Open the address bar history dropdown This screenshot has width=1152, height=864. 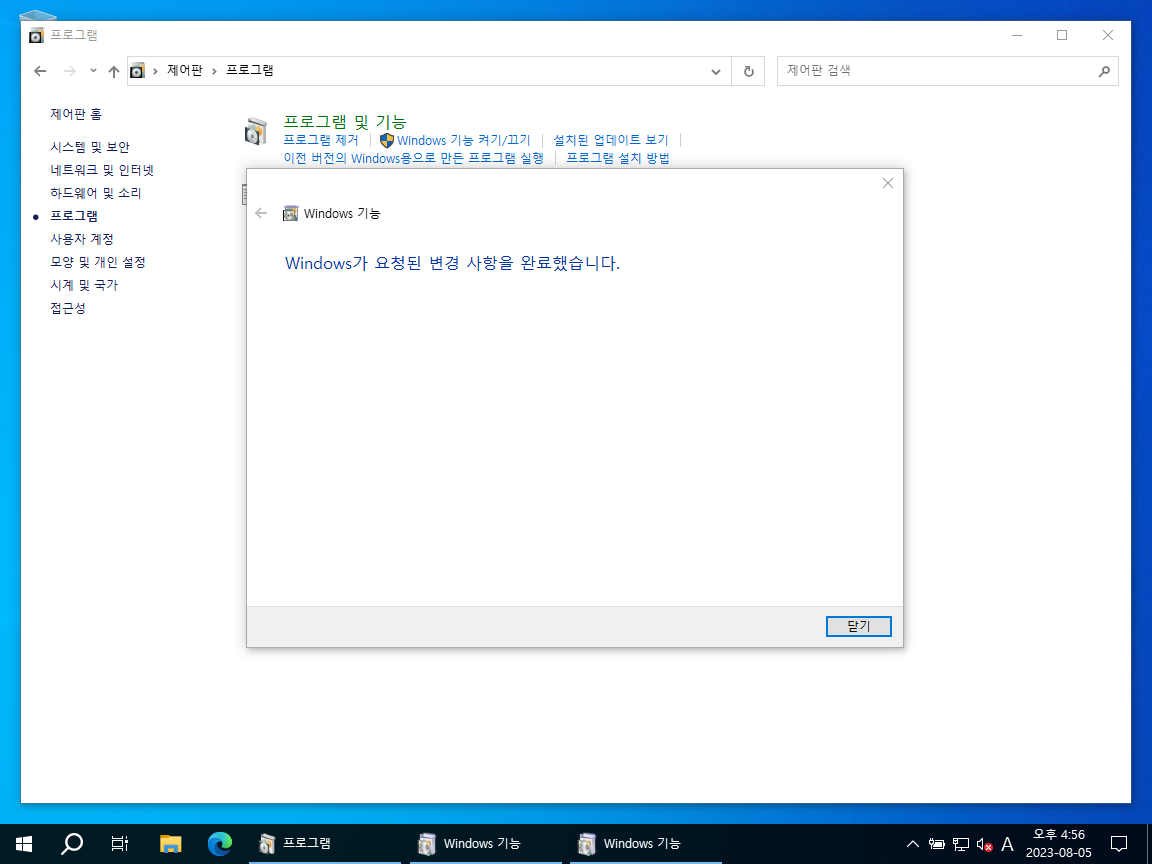[x=716, y=71]
